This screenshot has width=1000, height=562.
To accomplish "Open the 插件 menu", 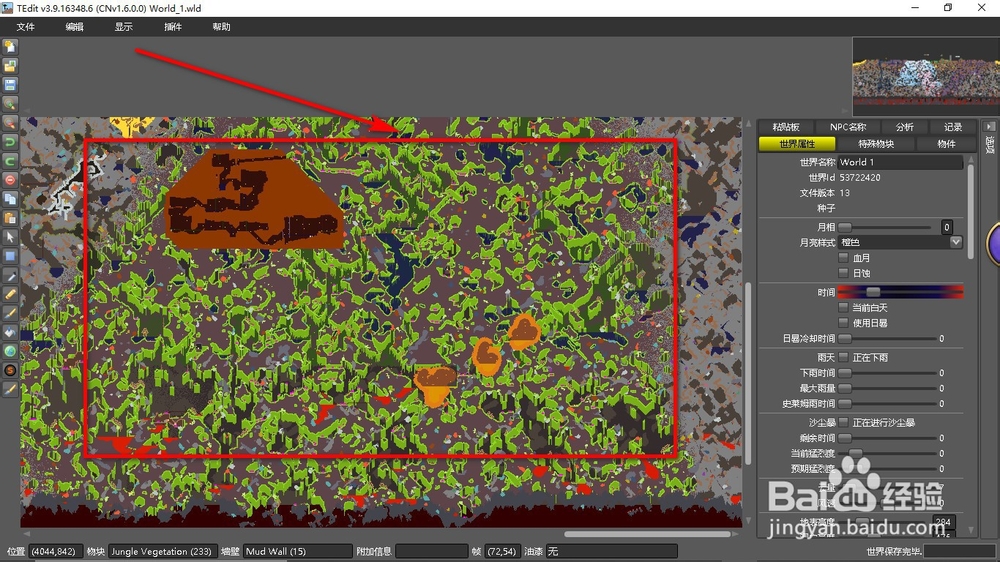I will coord(173,27).
